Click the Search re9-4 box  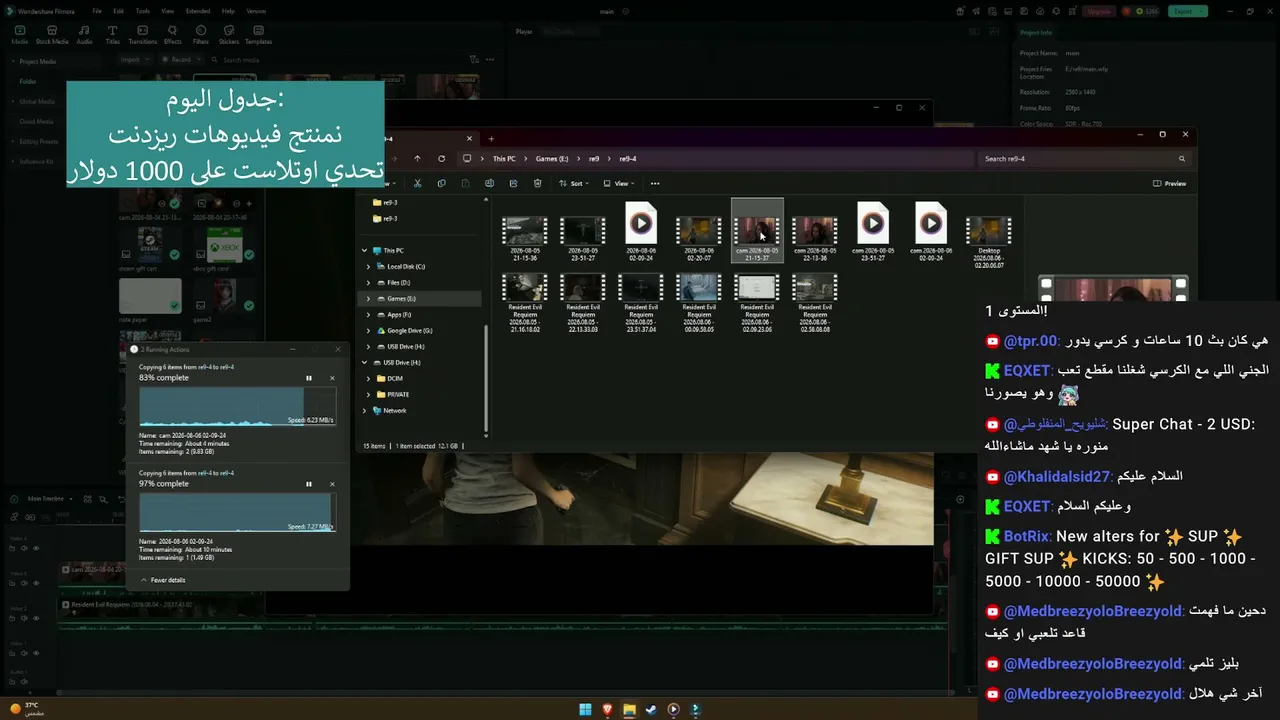[1084, 159]
